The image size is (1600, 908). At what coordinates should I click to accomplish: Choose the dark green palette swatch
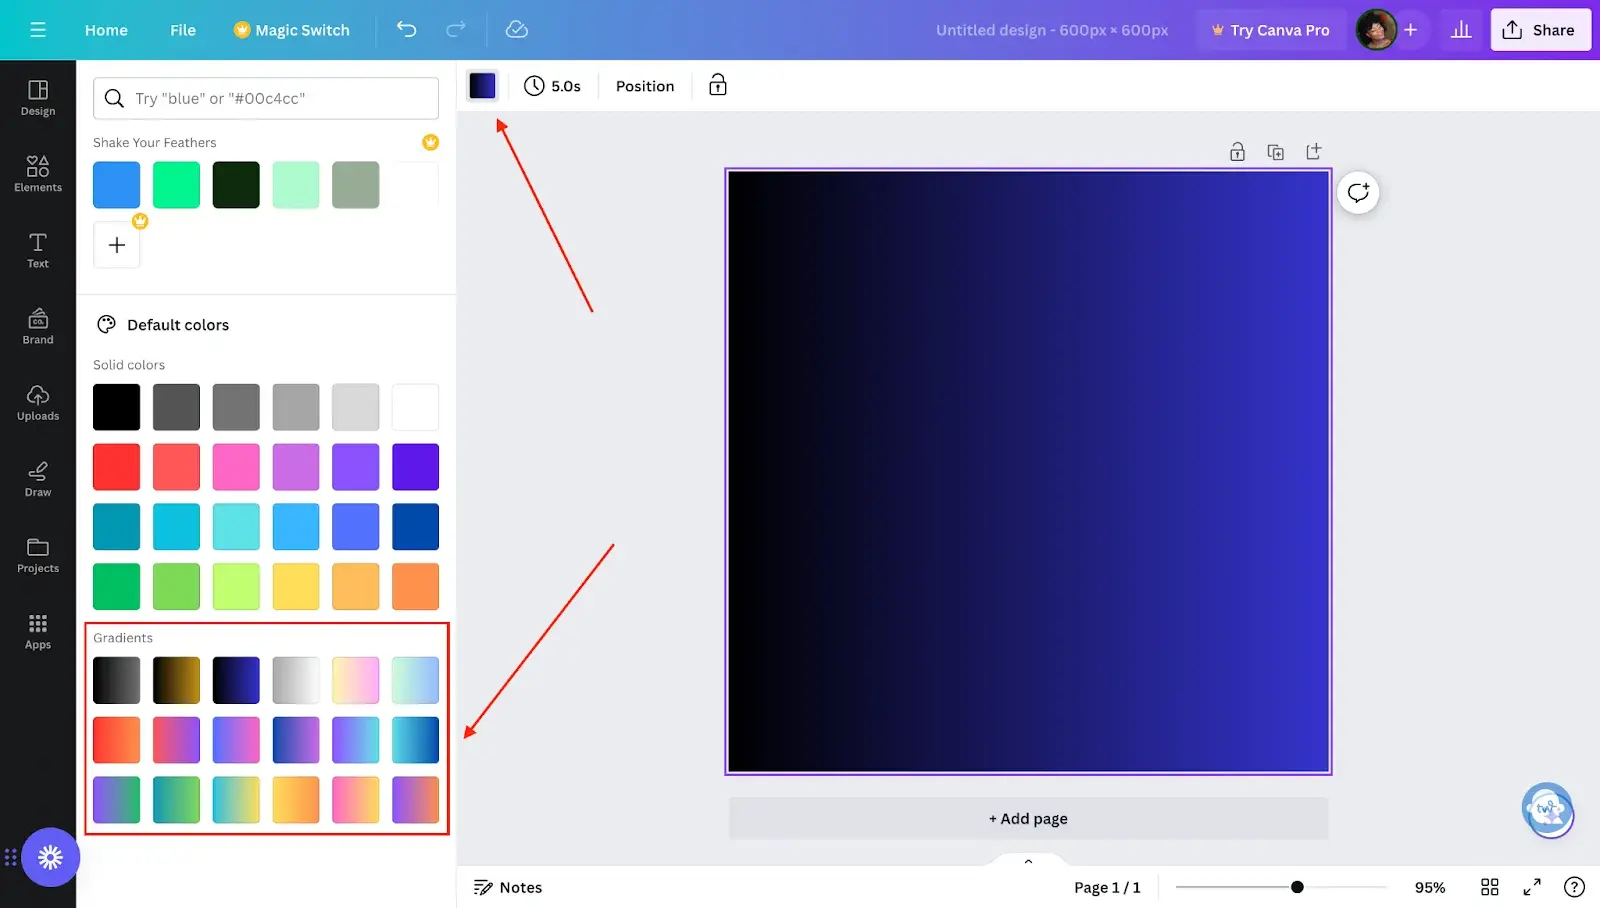click(x=236, y=185)
